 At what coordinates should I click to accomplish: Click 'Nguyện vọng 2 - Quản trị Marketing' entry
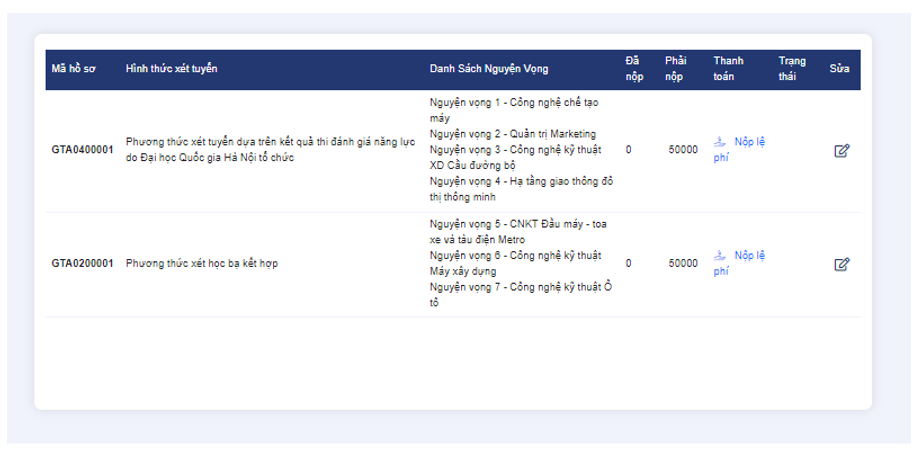(512, 134)
